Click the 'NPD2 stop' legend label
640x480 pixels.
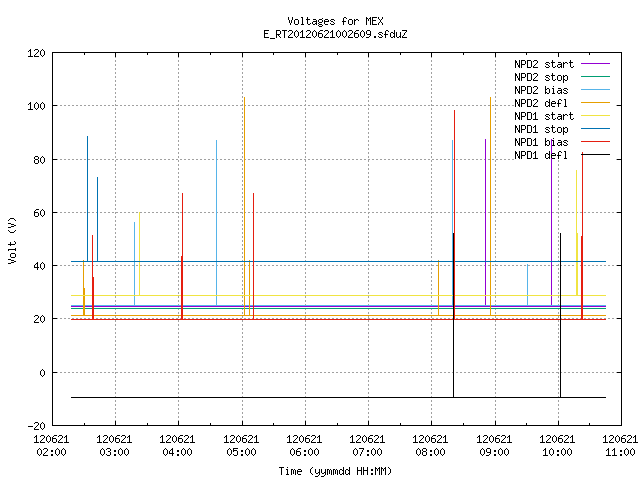541,77
